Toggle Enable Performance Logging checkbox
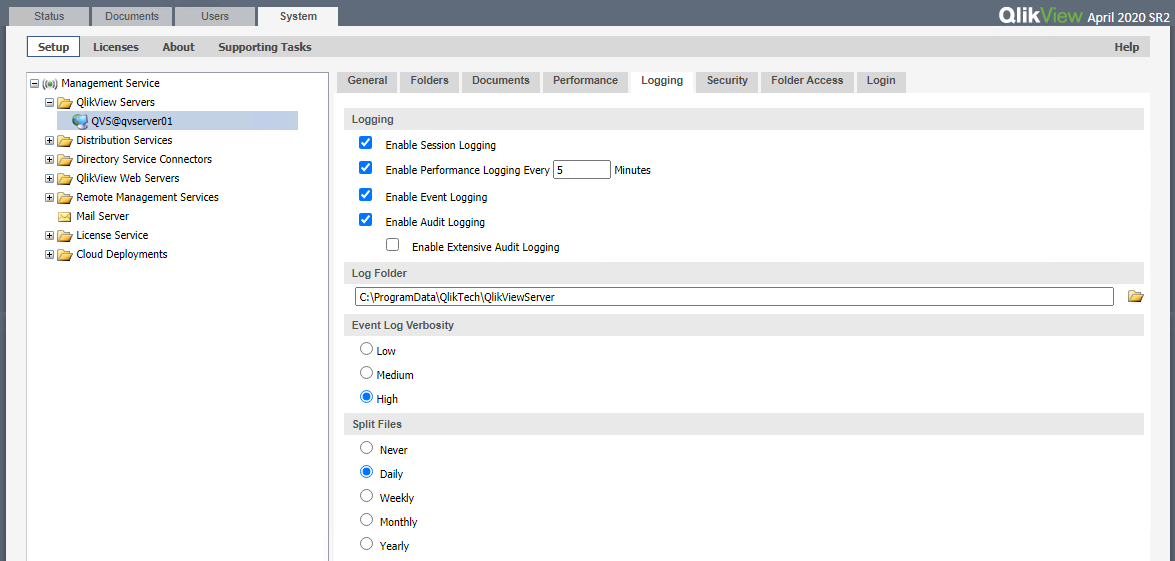 click(366, 168)
